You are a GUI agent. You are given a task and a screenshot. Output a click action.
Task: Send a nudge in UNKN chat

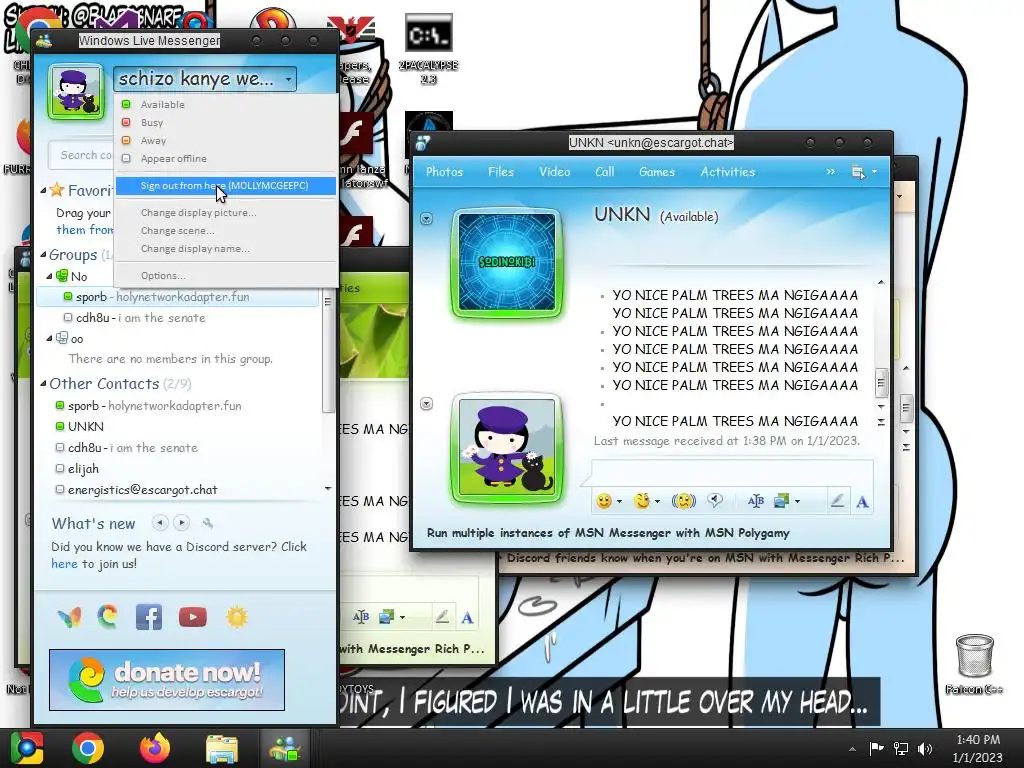(x=684, y=501)
